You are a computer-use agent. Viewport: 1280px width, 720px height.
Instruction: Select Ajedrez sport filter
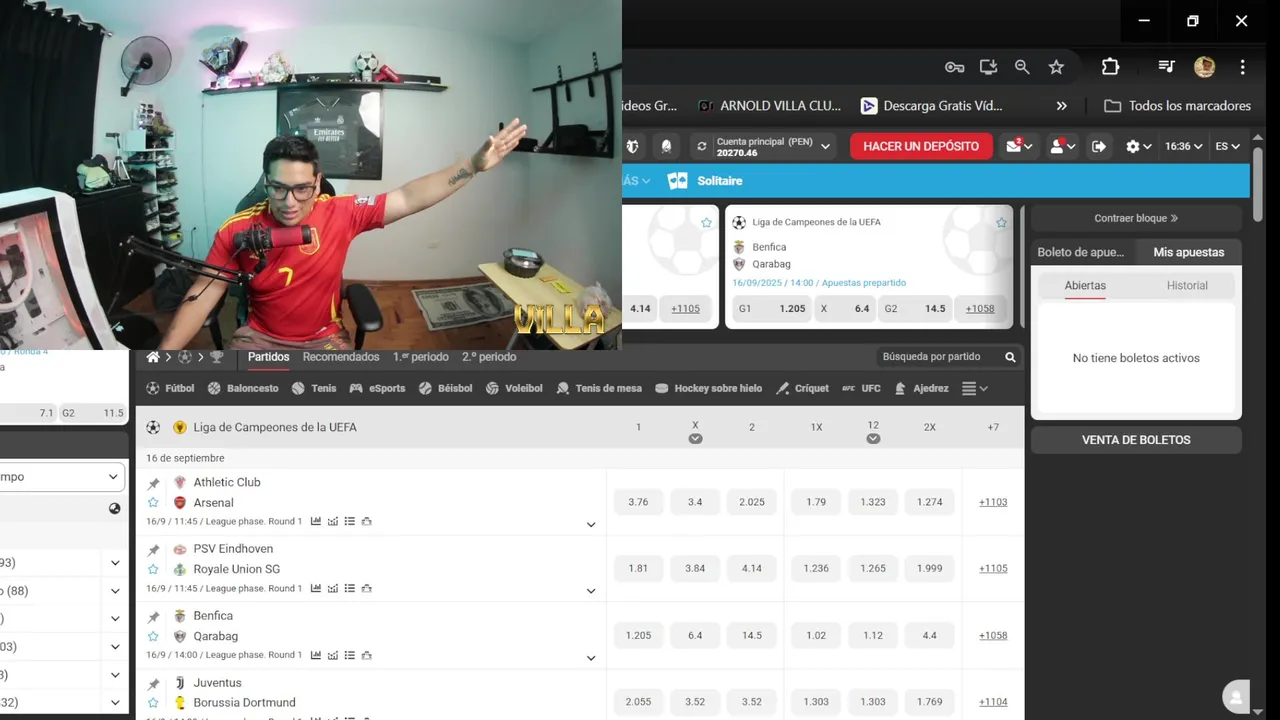(x=921, y=388)
